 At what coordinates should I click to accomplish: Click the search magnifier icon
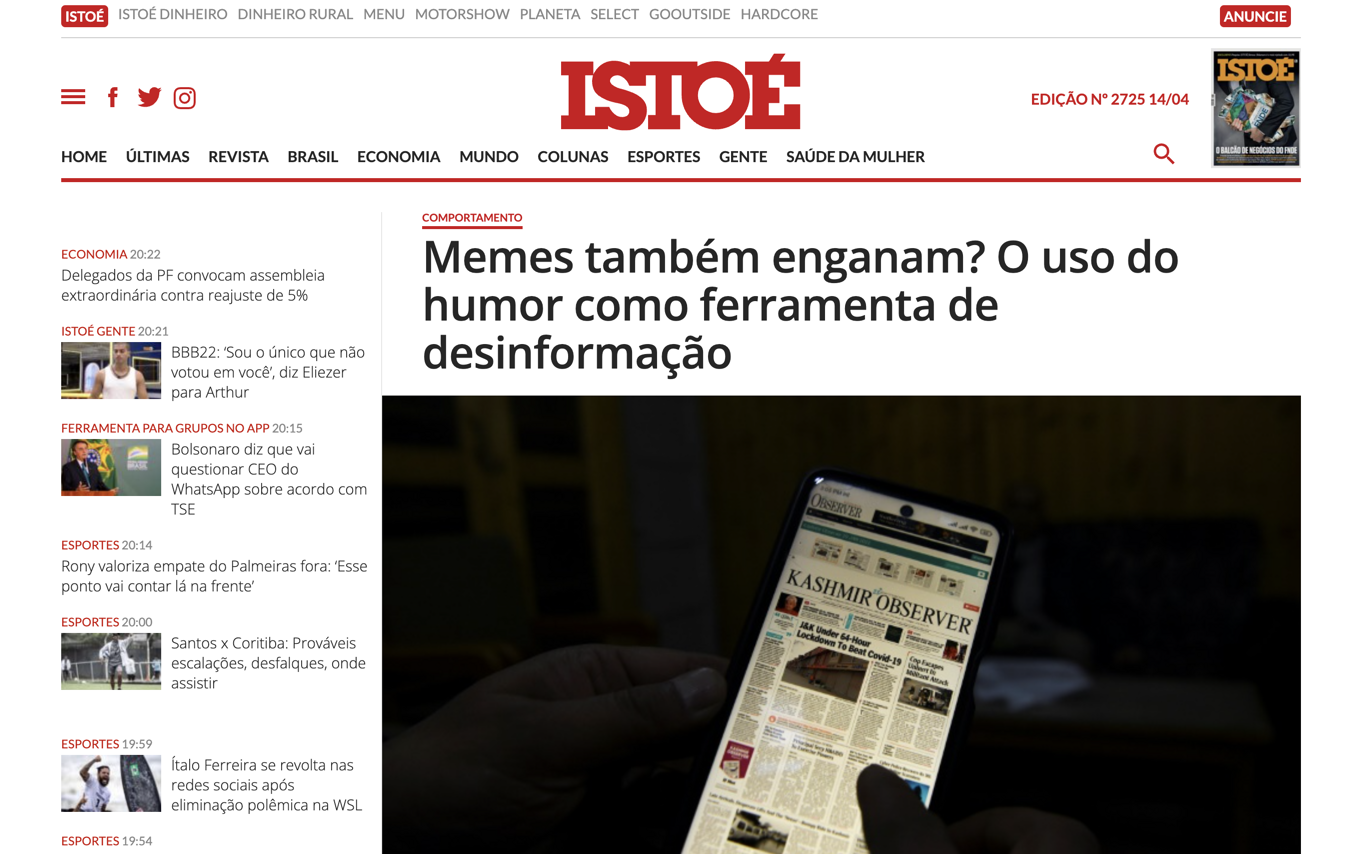click(x=1163, y=154)
